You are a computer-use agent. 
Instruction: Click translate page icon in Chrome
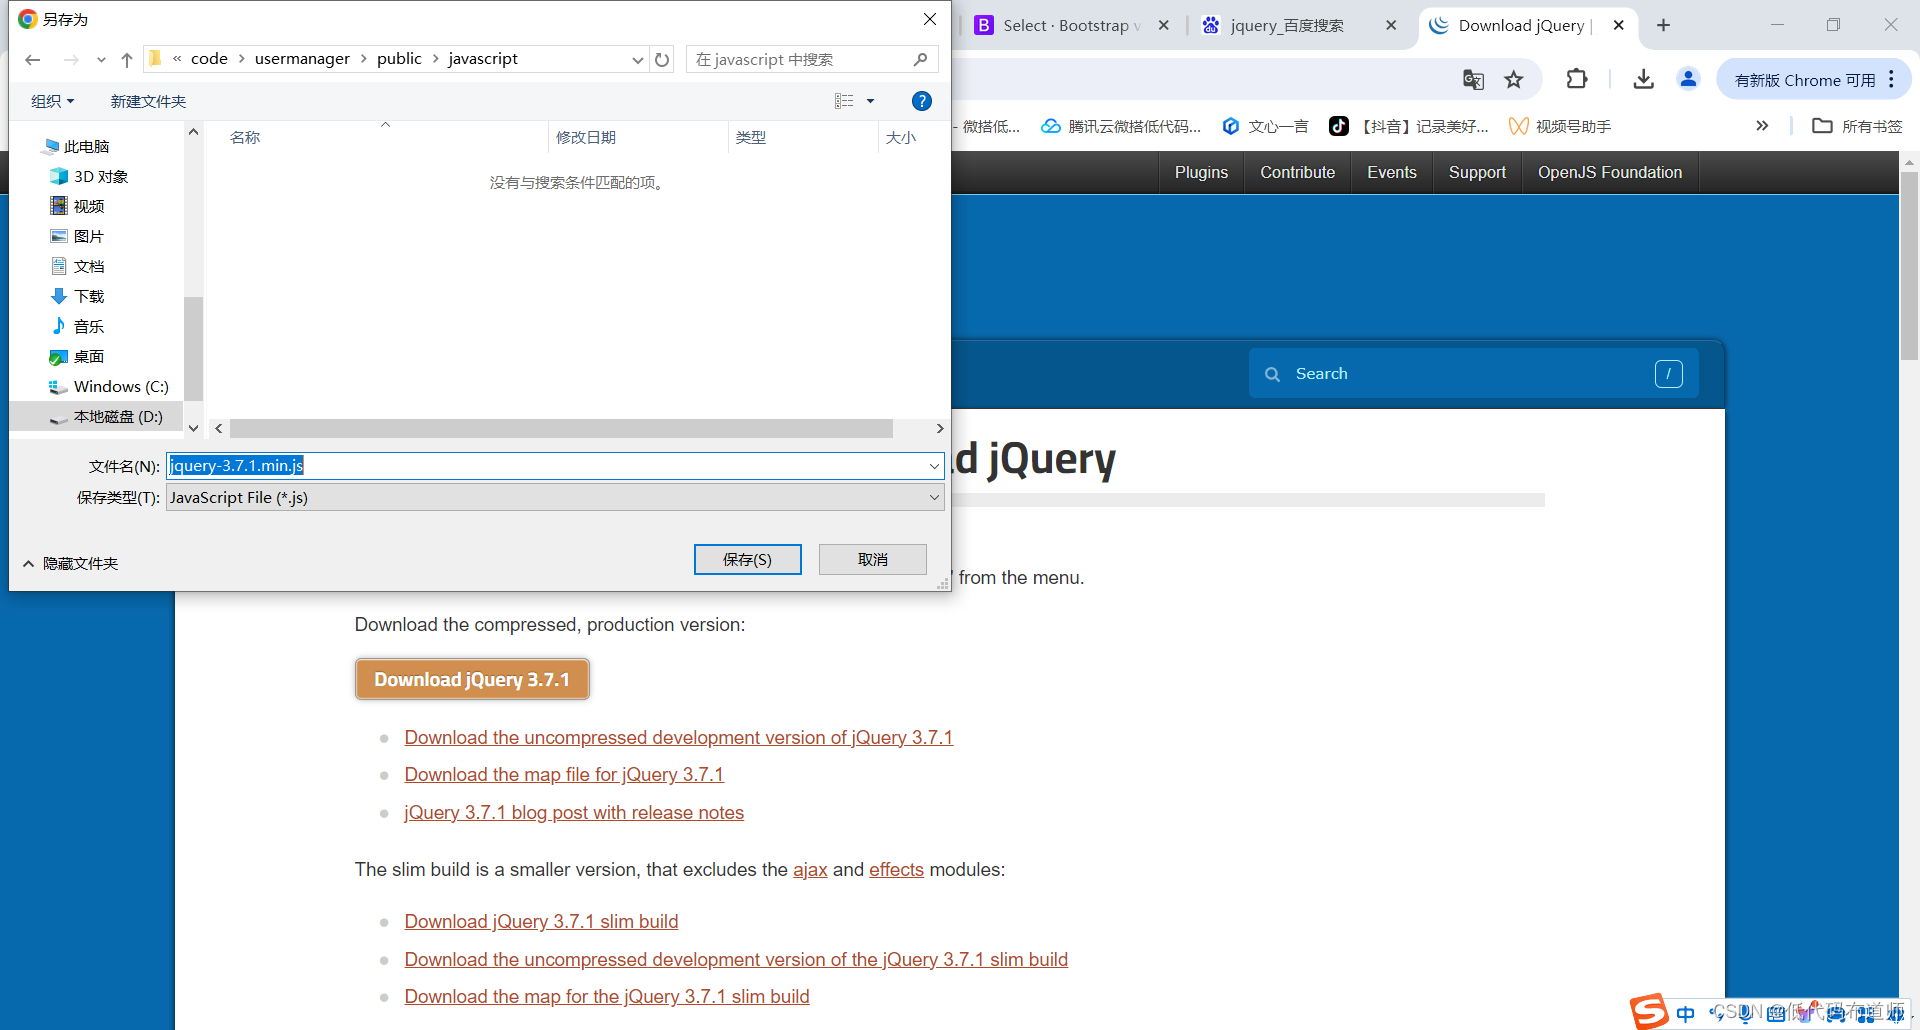tap(1473, 79)
